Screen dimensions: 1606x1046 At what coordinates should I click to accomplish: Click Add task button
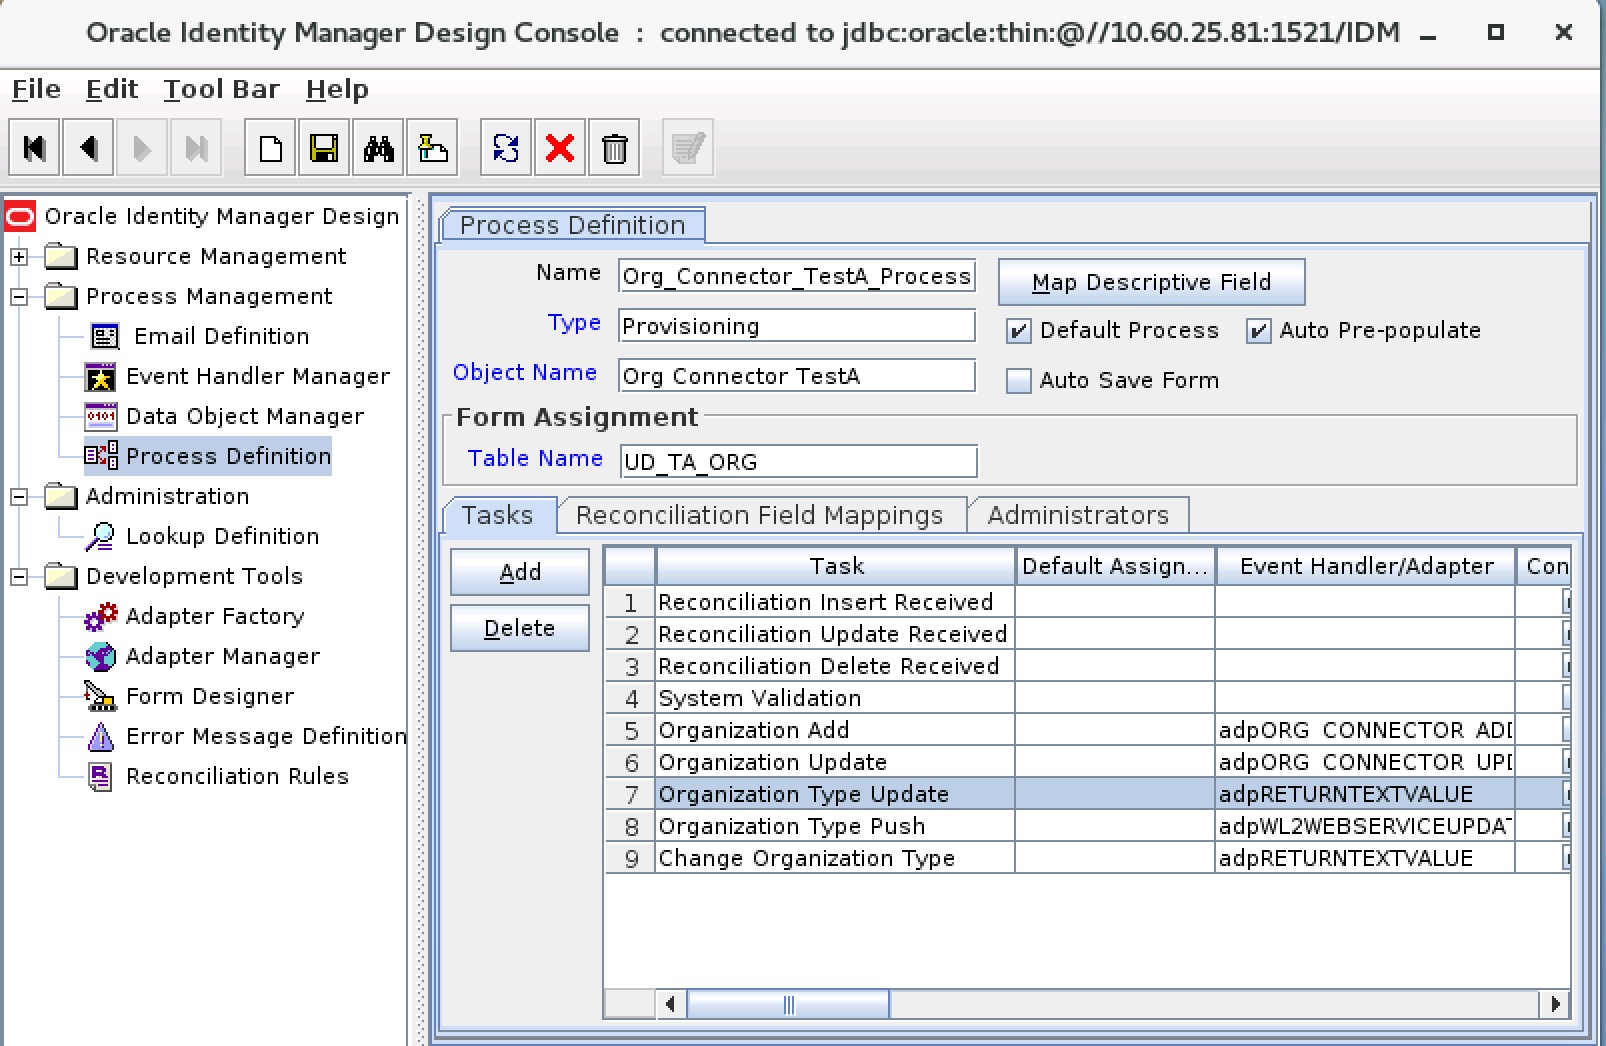519,572
